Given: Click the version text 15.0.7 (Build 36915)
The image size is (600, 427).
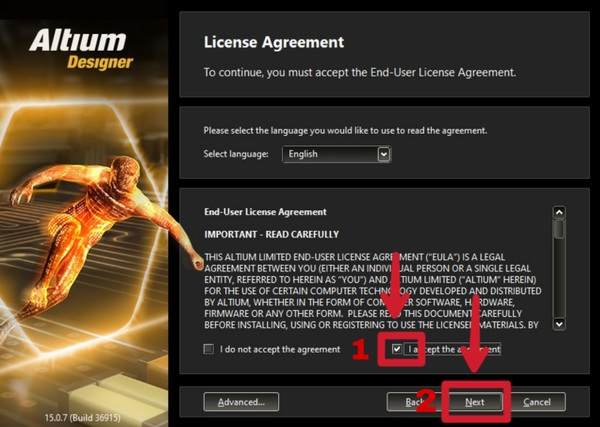Looking at the screenshot, I should [82, 417].
